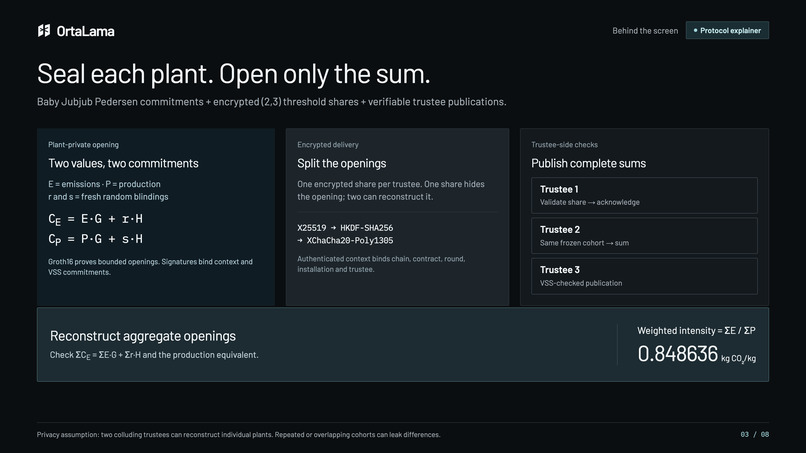Click the 'E = emissions · P = production' line
Screen dimensions: 806x453
pyautogui.click(x=104, y=184)
